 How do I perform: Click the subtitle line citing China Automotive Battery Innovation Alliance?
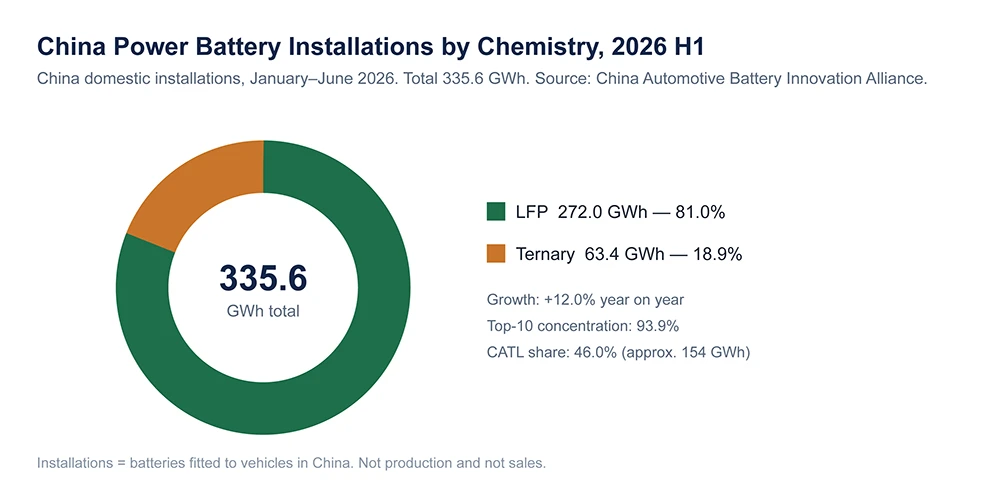(482, 79)
